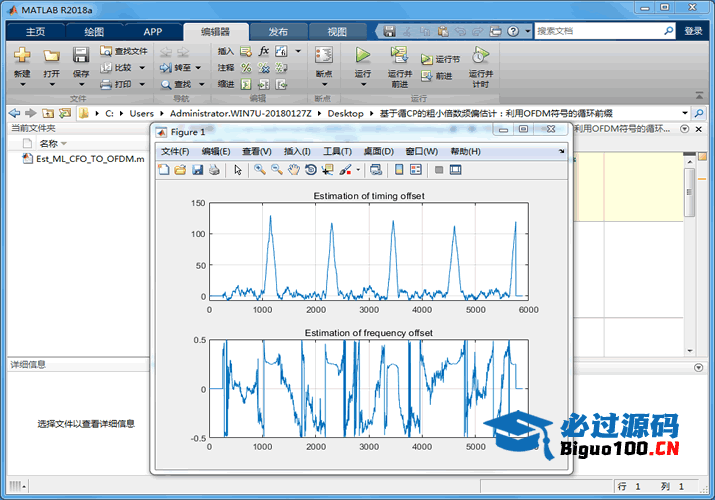Click the Open (打开) folder icon
715x500 pixels.
(52, 55)
